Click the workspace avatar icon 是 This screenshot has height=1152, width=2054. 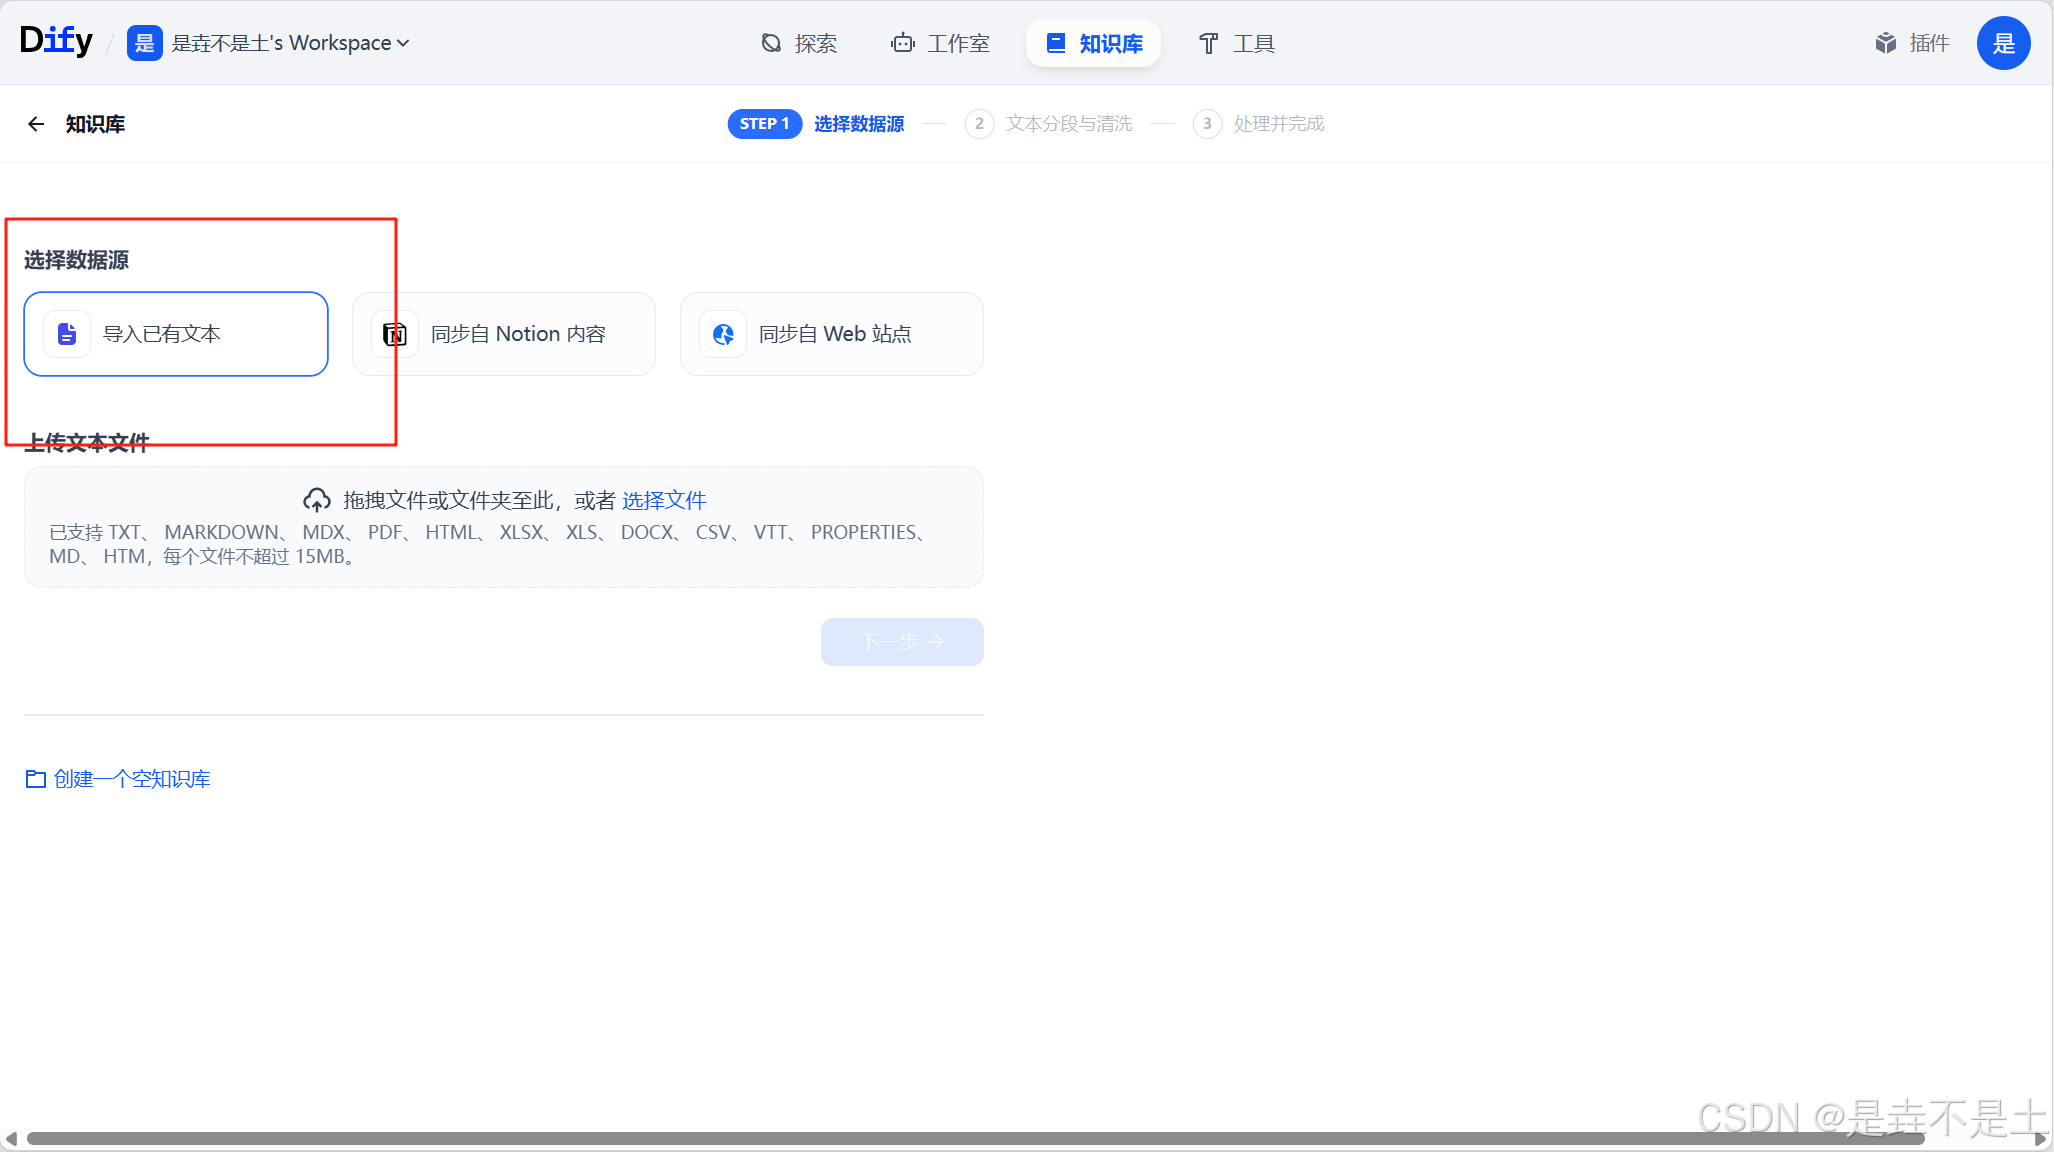click(x=144, y=43)
